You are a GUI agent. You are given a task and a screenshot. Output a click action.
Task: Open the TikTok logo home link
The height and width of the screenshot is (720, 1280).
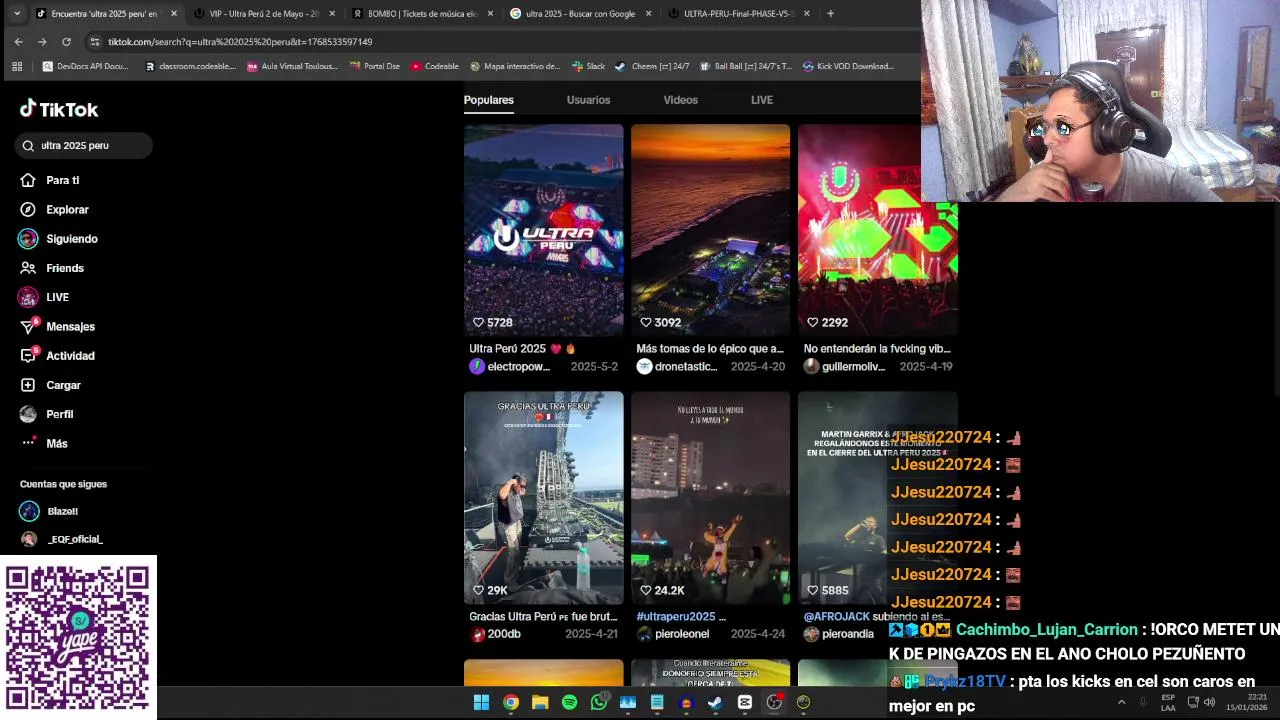point(59,109)
